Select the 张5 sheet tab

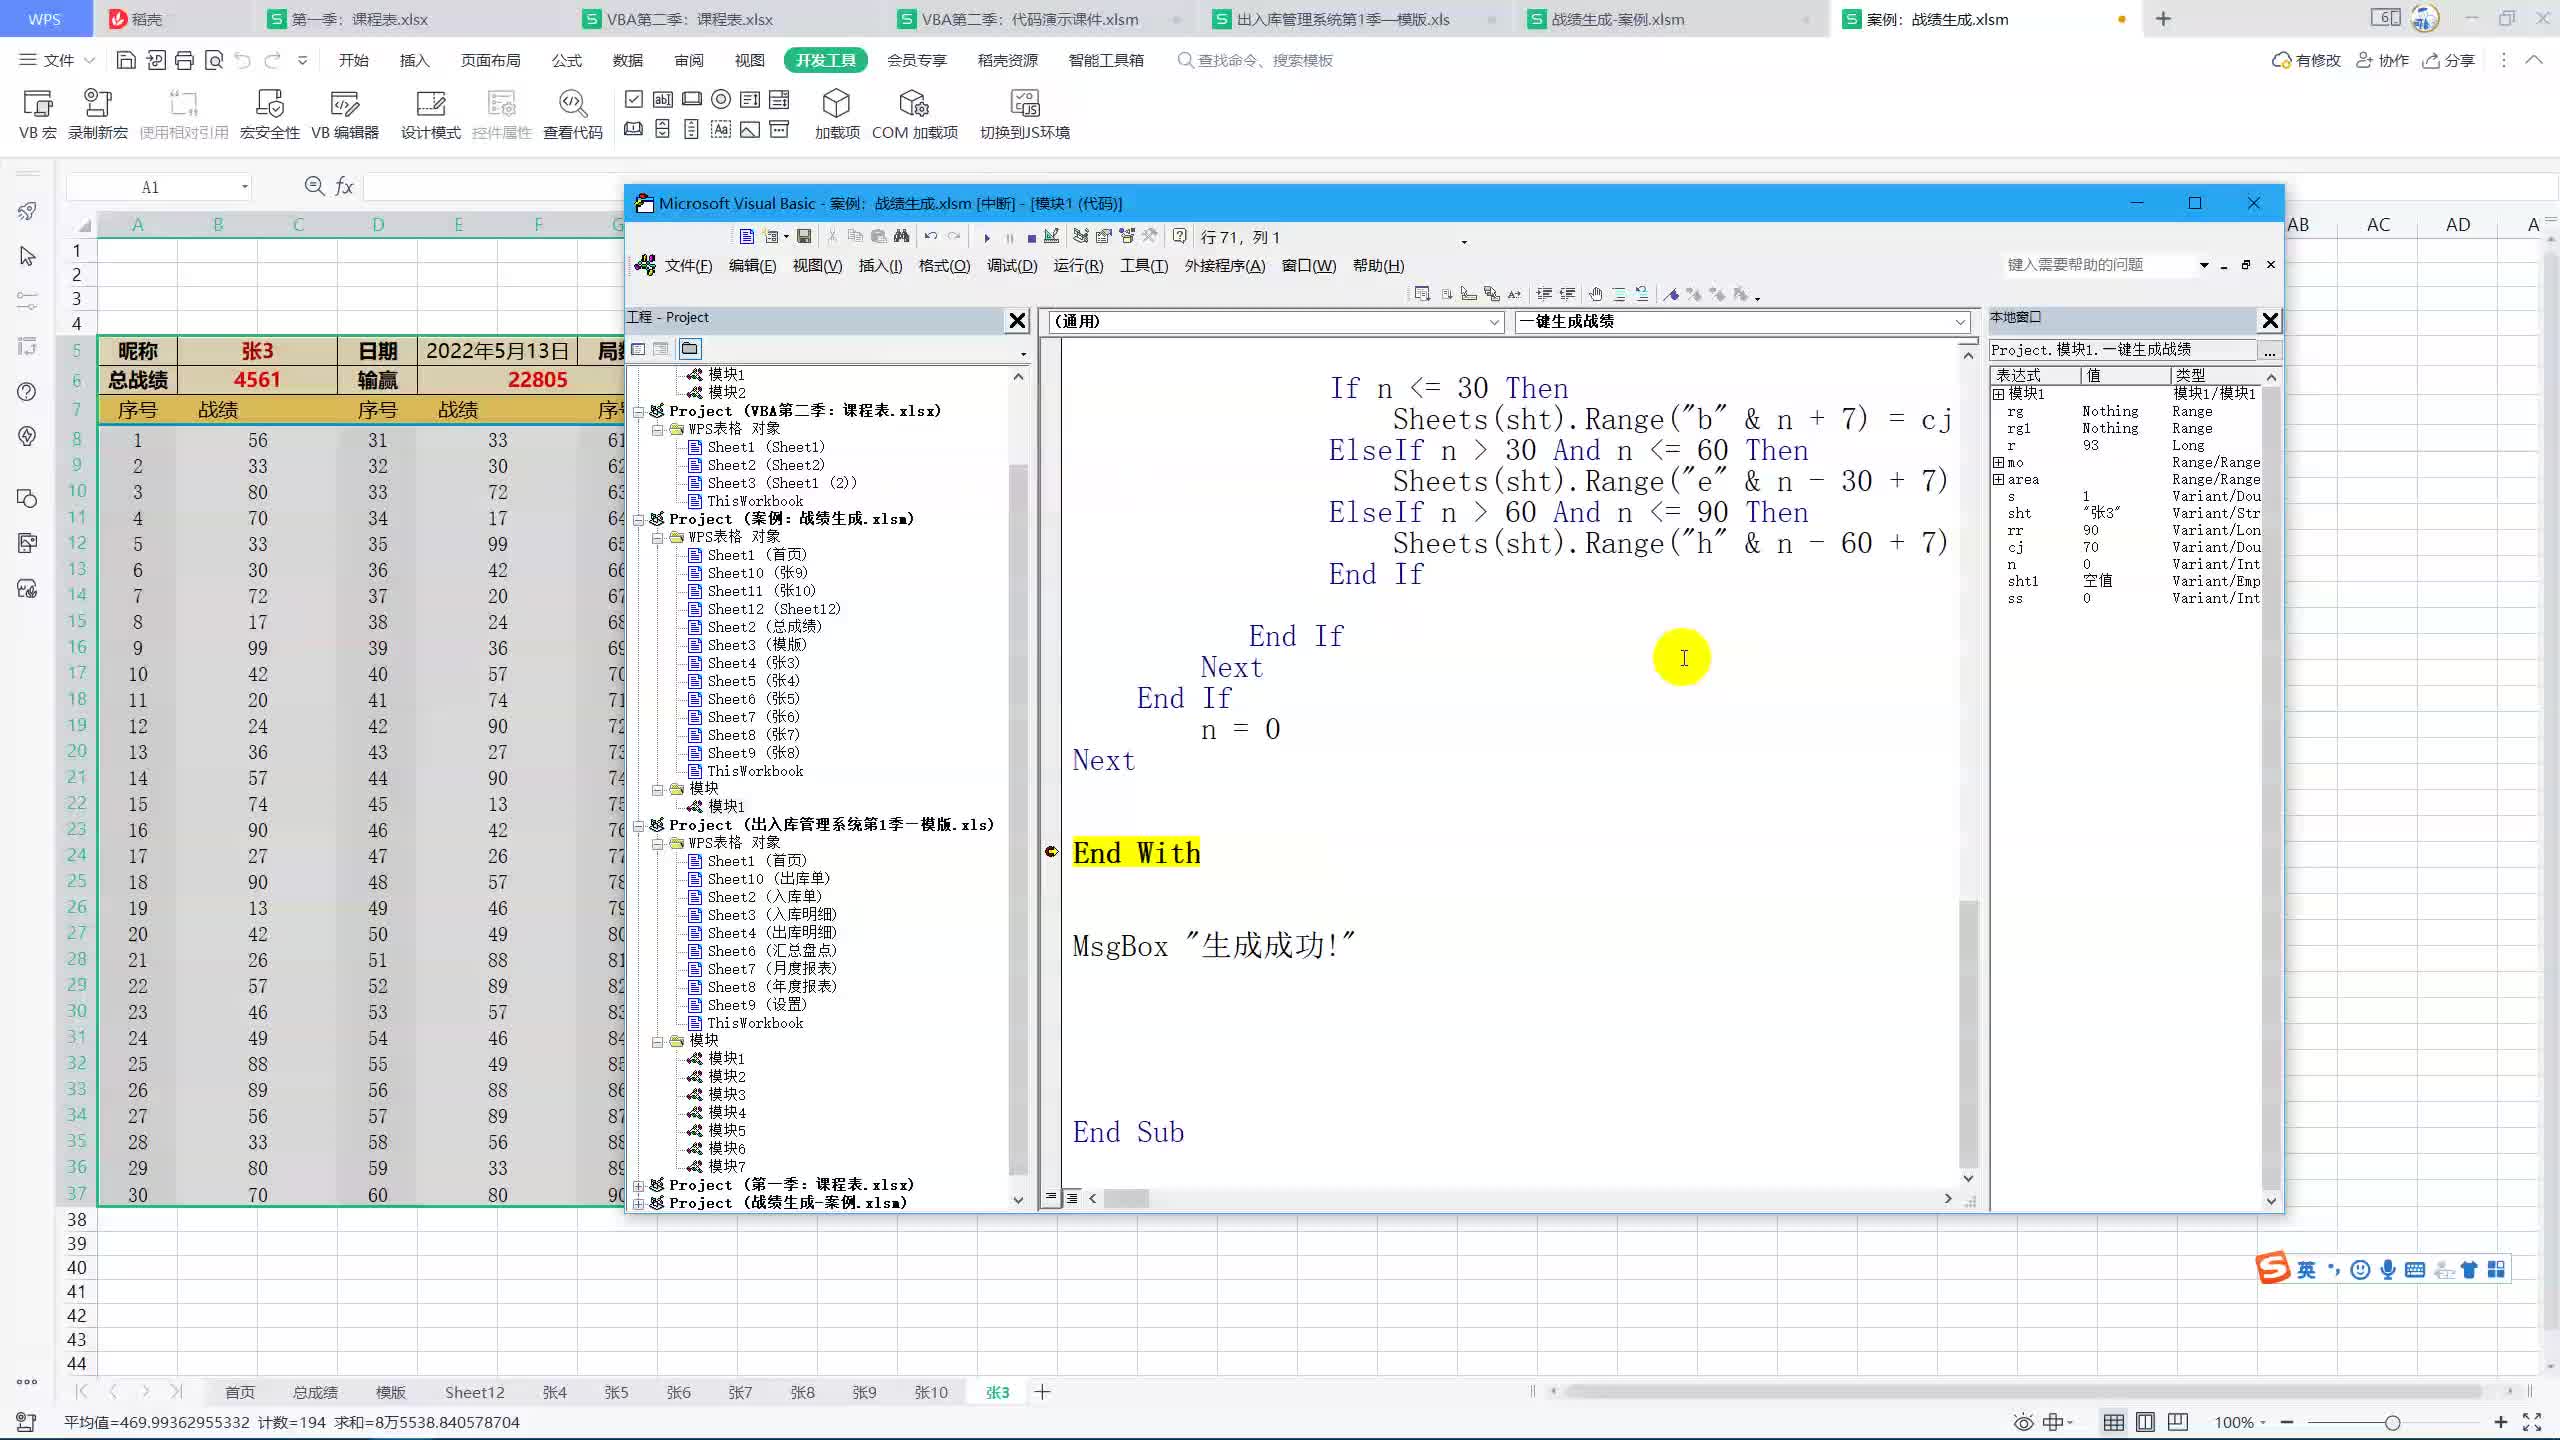(x=617, y=1391)
